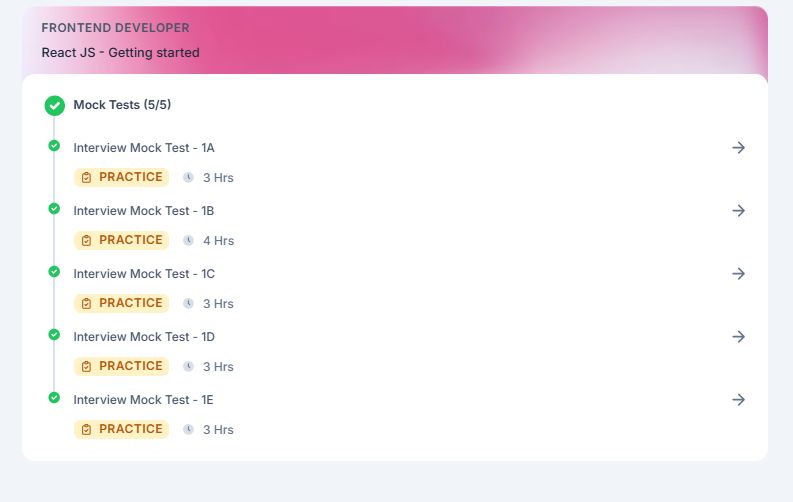Open arrow for Interview Mock Test - 1C
The height and width of the screenshot is (502, 793).
click(x=738, y=273)
